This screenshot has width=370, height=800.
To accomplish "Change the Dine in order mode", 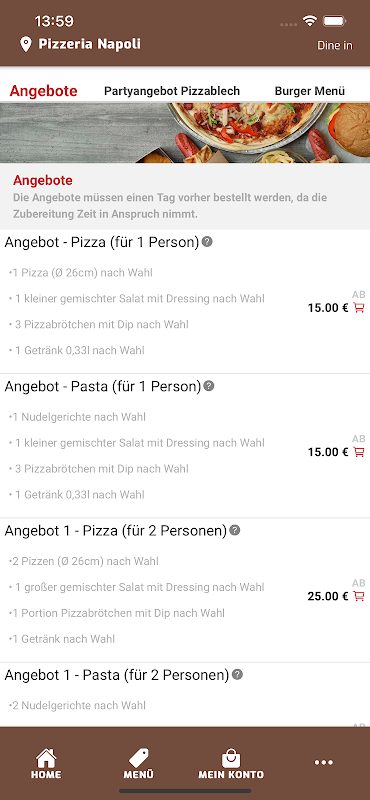I will coord(335,45).
